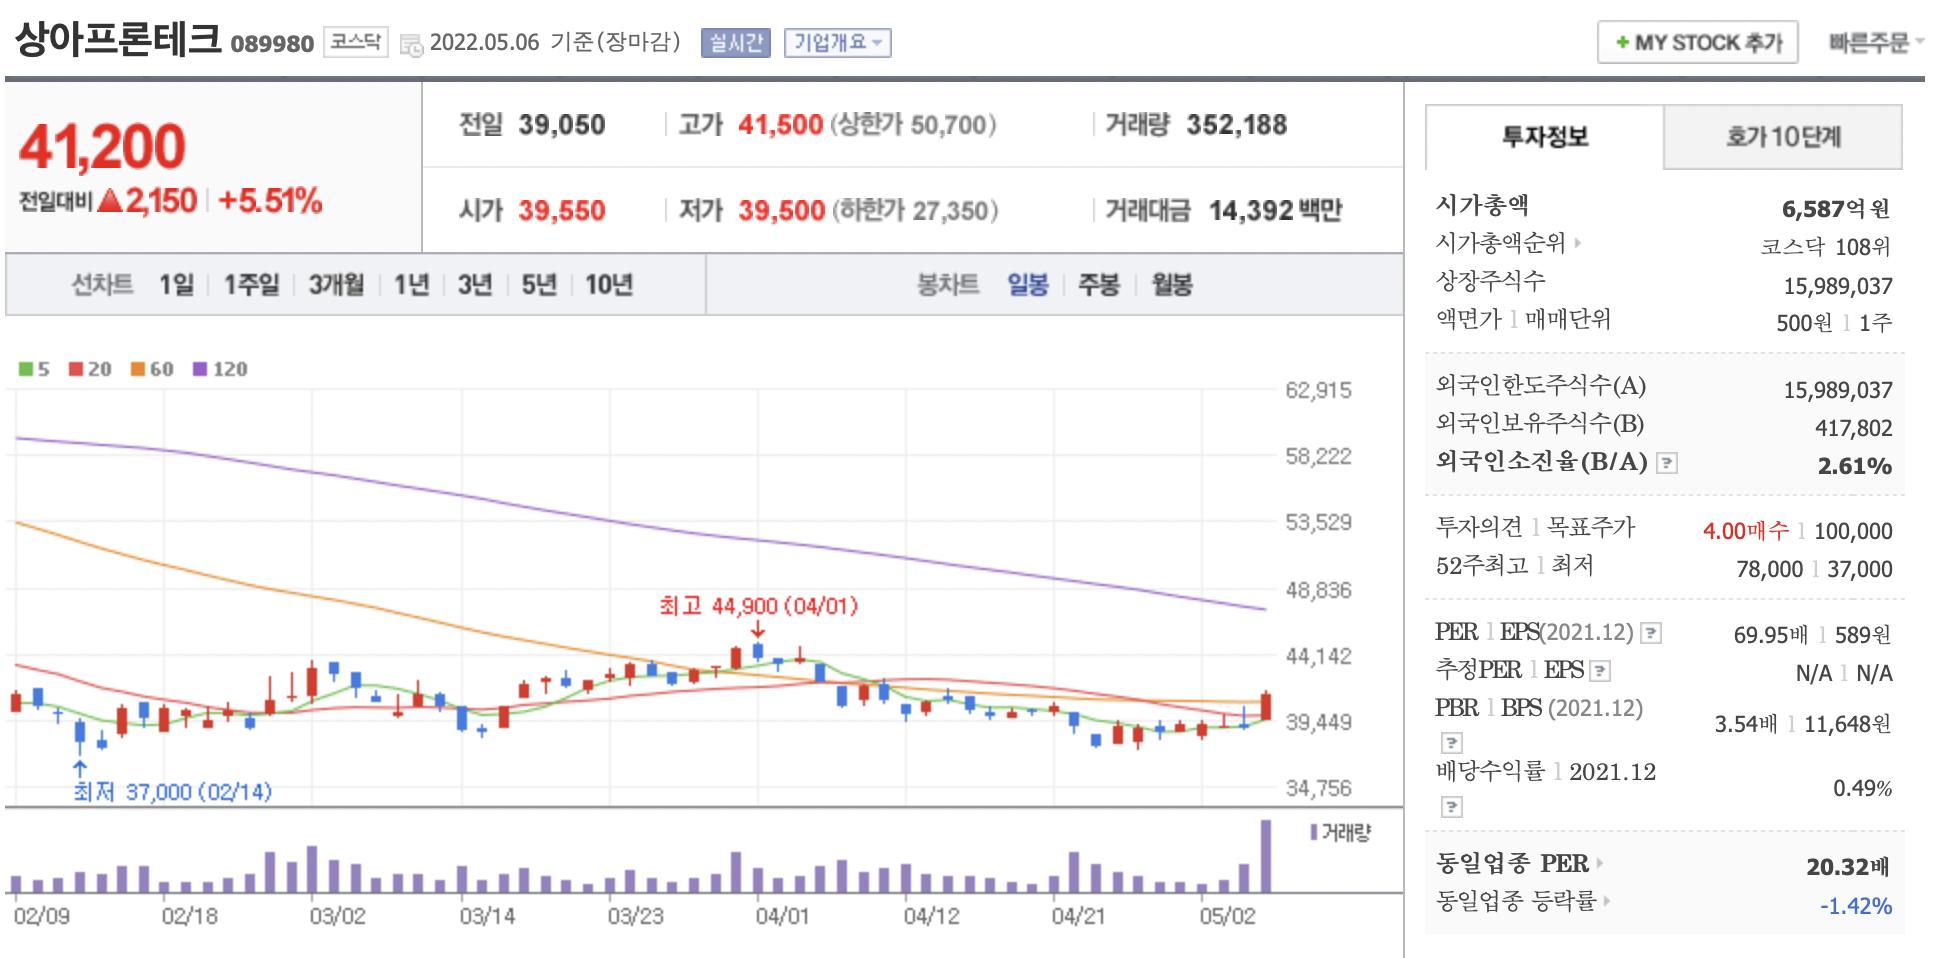Switch to the 투자정보 tab
The height and width of the screenshot is (958, 1942).
[1545, 137]
